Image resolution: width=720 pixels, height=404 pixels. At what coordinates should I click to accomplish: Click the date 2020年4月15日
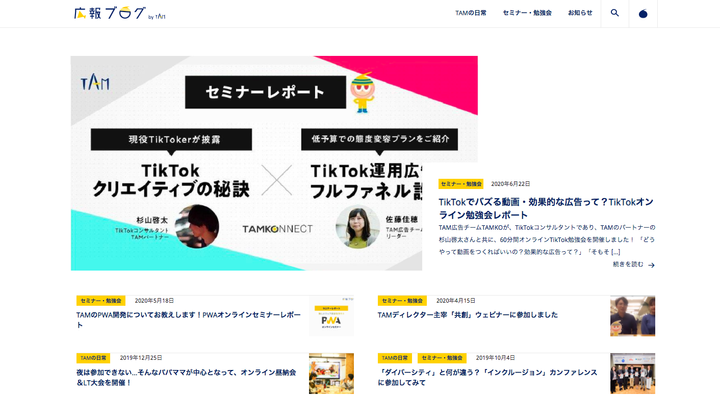pyautogui.click(x=456, y=301)
